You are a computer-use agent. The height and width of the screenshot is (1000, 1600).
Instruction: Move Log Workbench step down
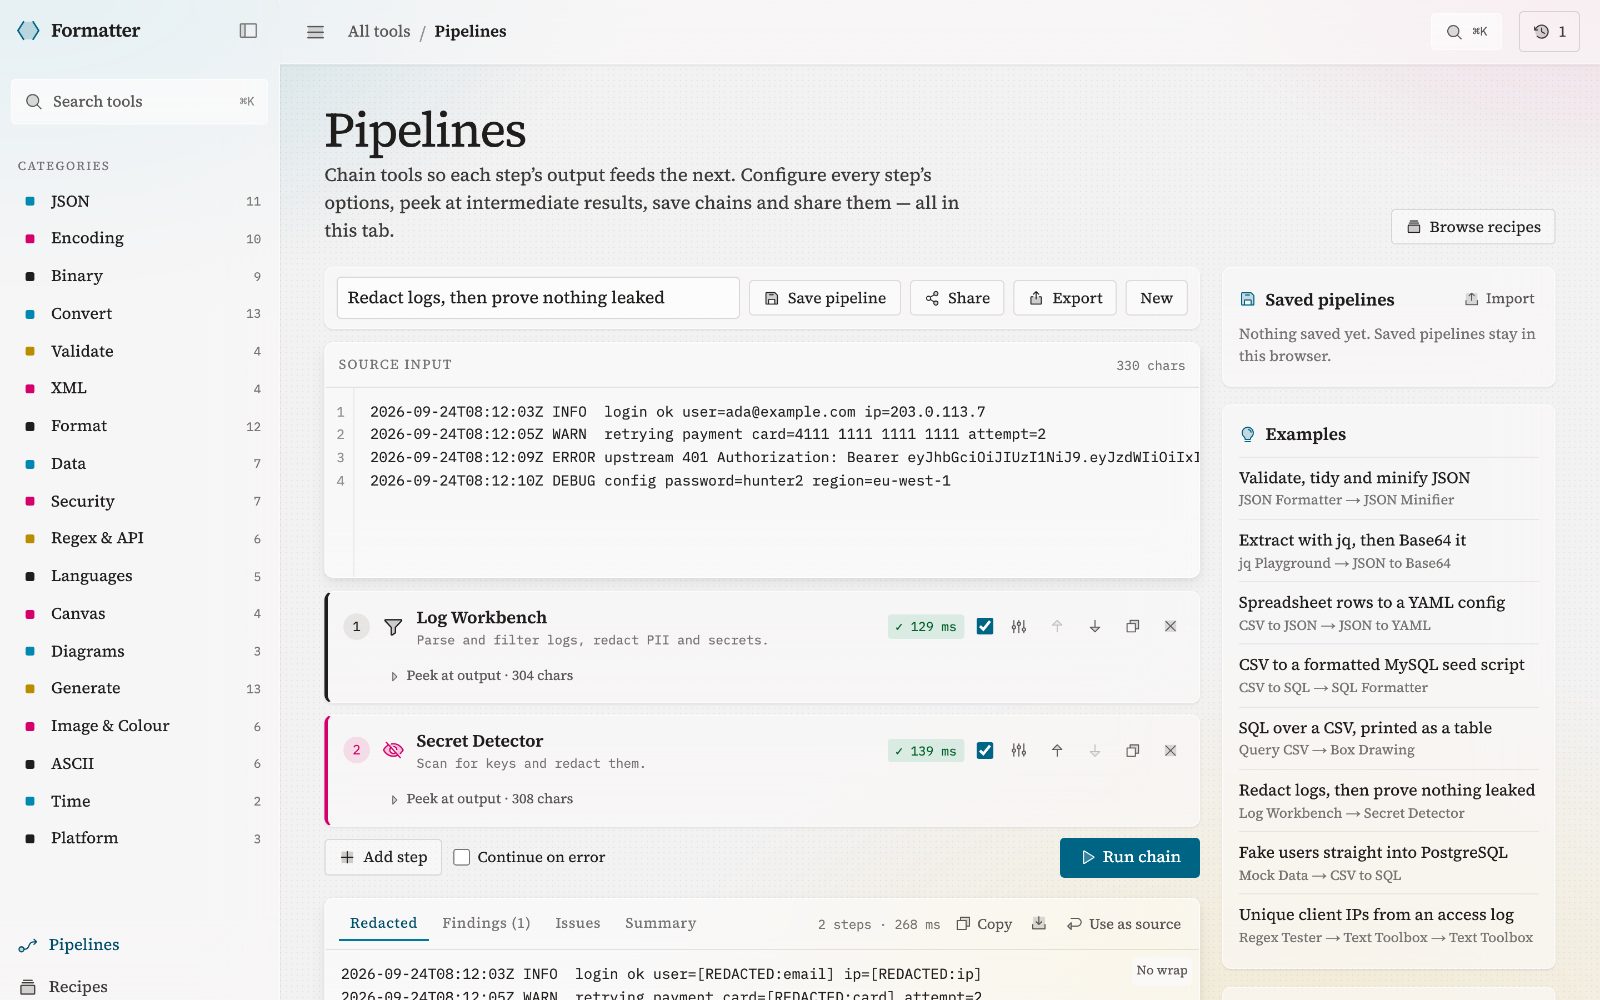(x=1095, y=626)
